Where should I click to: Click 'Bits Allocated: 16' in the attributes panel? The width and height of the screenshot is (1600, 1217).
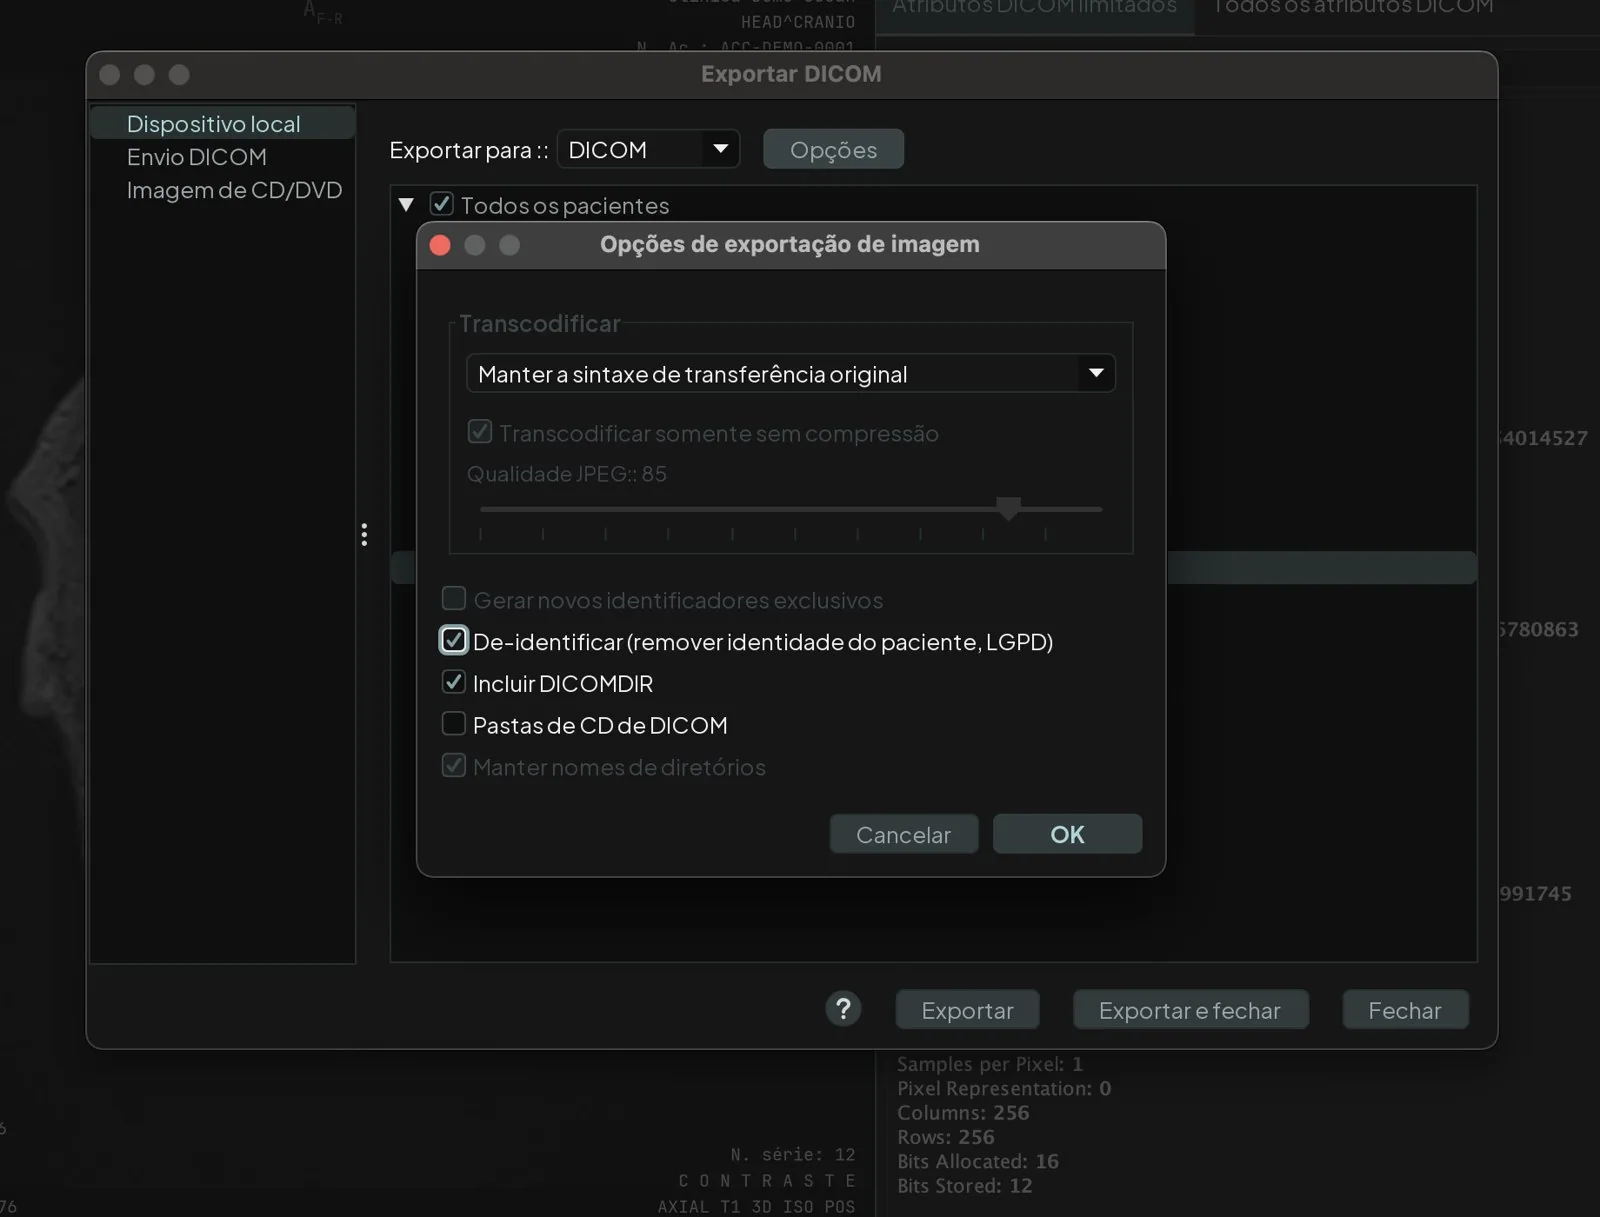pyautogui.click(x=977, y=1161)
